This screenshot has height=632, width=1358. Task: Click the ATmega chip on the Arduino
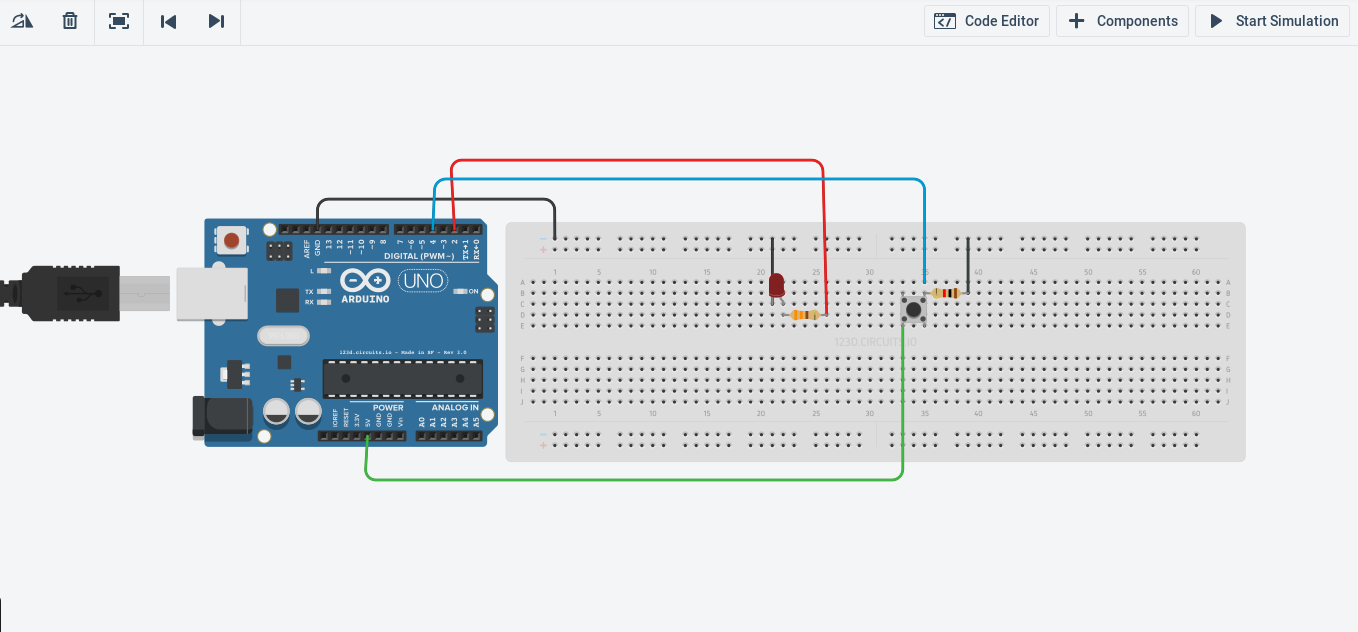[402, 378]
